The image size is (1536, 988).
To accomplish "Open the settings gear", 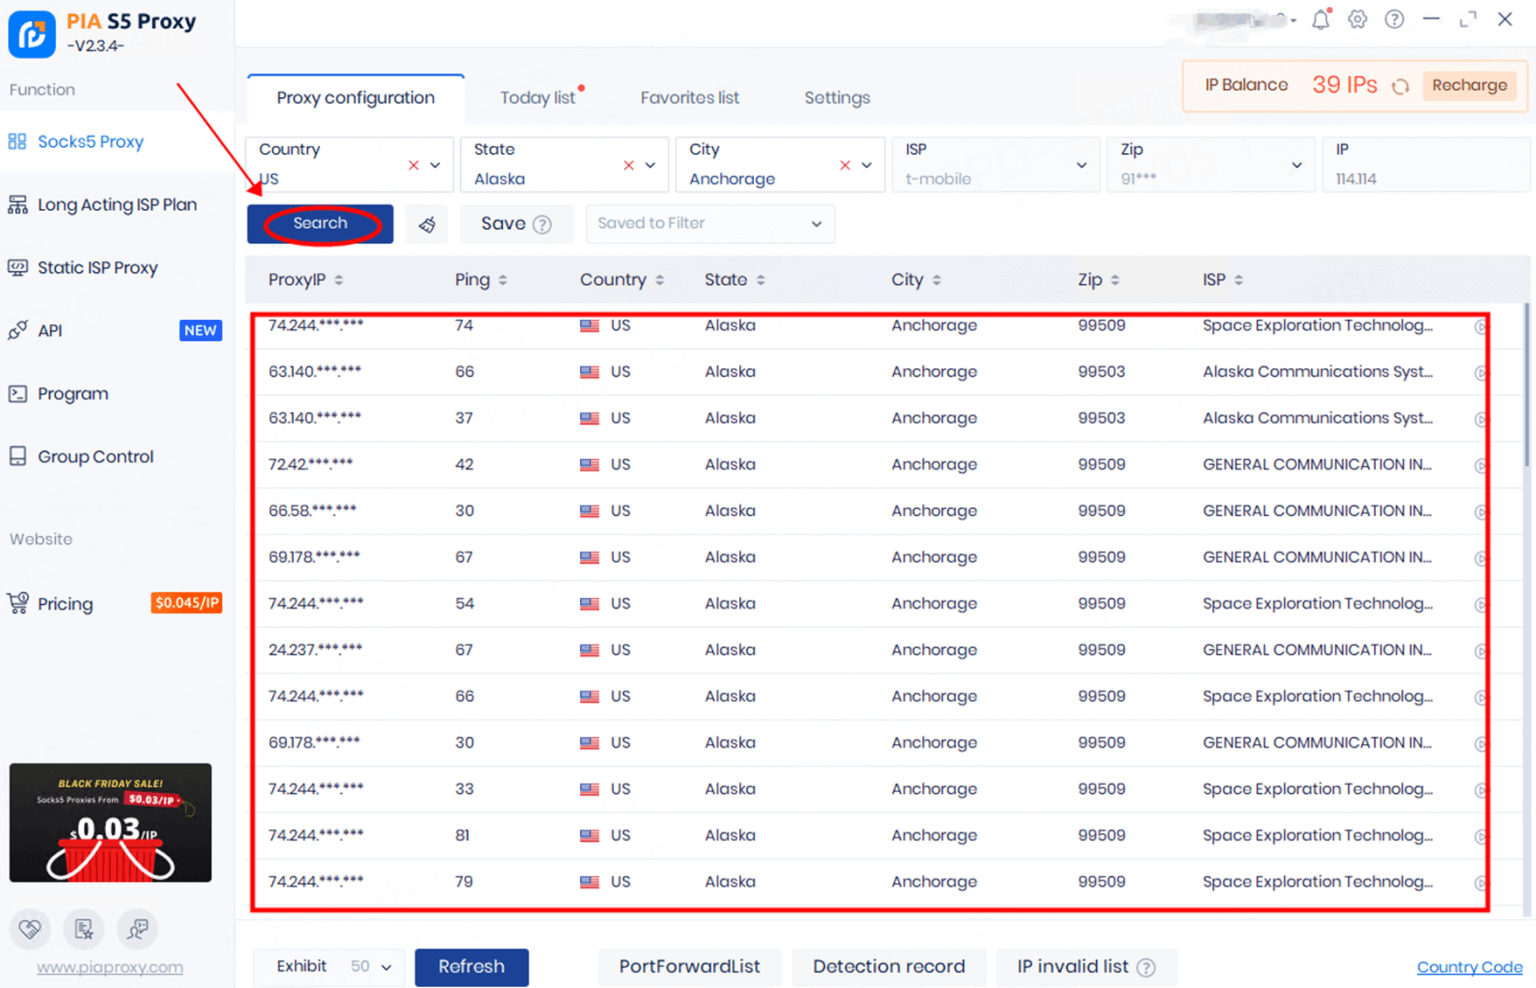I will click(x=1357, y=19).
